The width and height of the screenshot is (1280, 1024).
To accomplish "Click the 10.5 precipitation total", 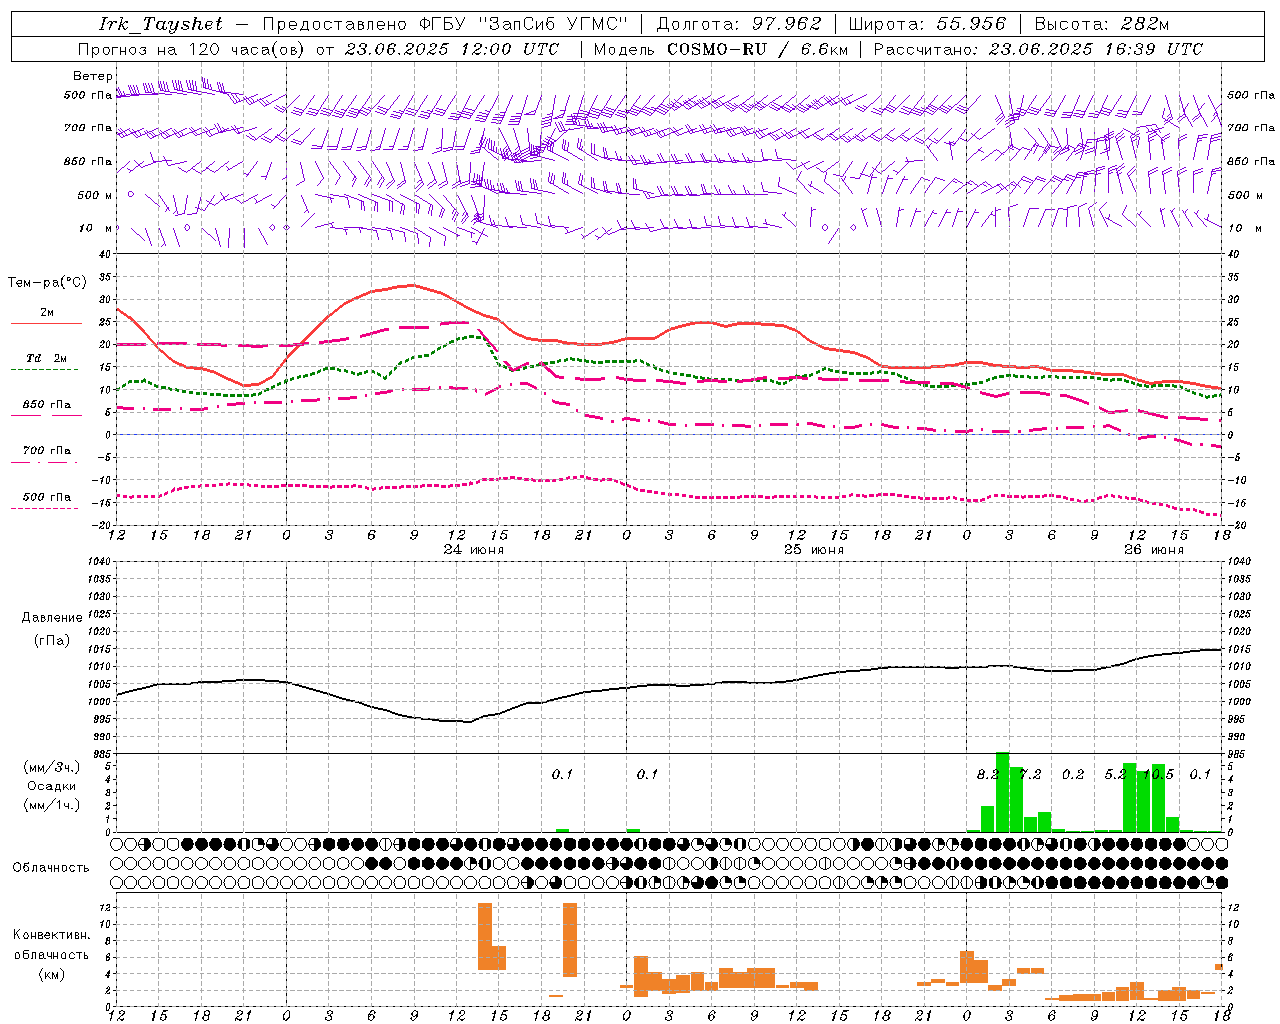I will (x=1158, y=774).
